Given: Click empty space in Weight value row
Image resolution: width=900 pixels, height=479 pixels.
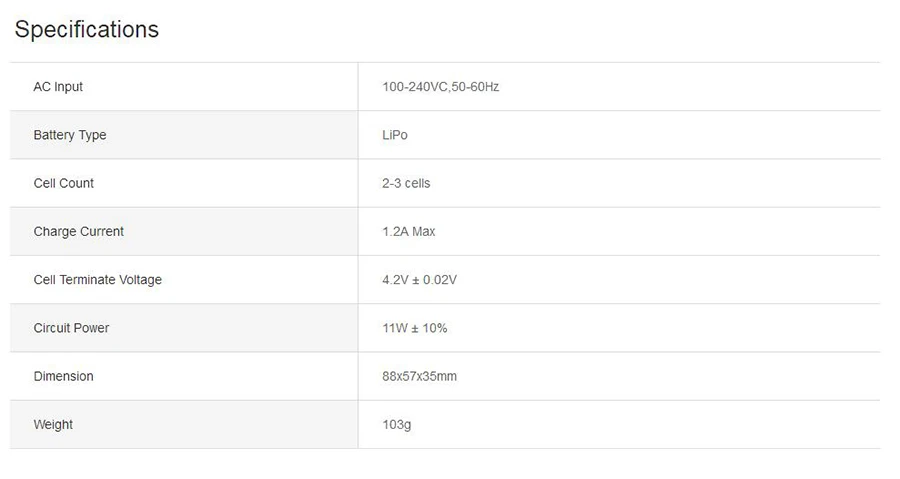Looking at the screenshot, I should click(643, 425).
